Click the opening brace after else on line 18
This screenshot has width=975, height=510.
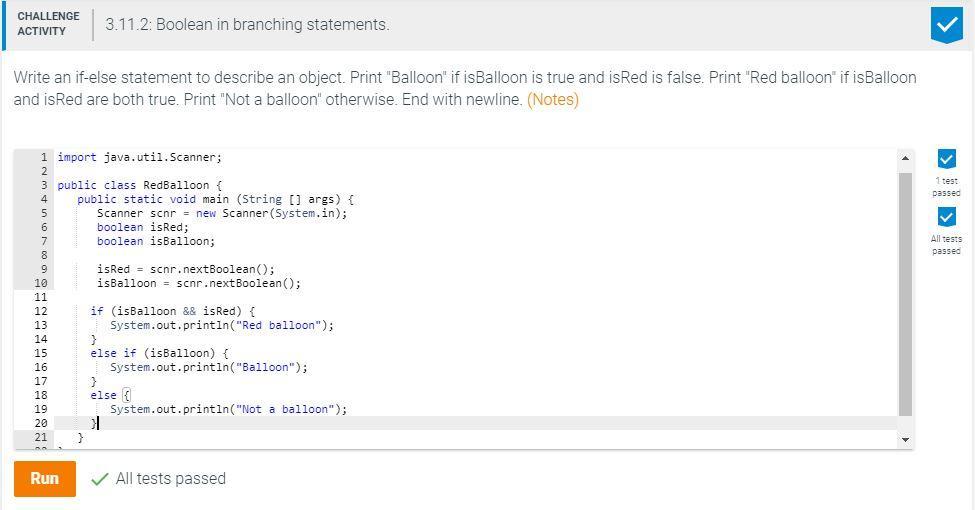tap(126, 395)
